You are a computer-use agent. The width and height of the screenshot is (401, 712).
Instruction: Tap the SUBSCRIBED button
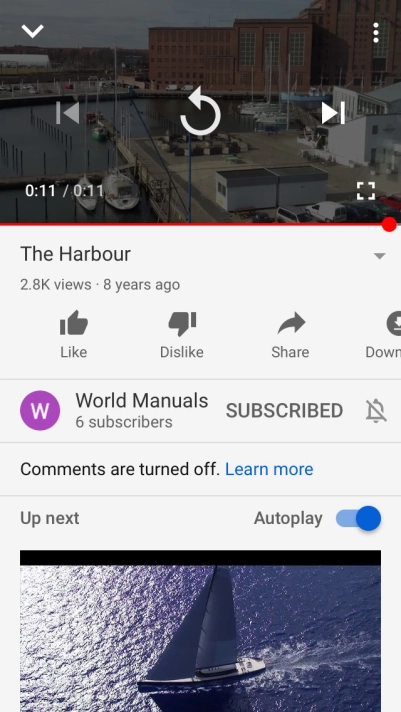pos(284,410)
